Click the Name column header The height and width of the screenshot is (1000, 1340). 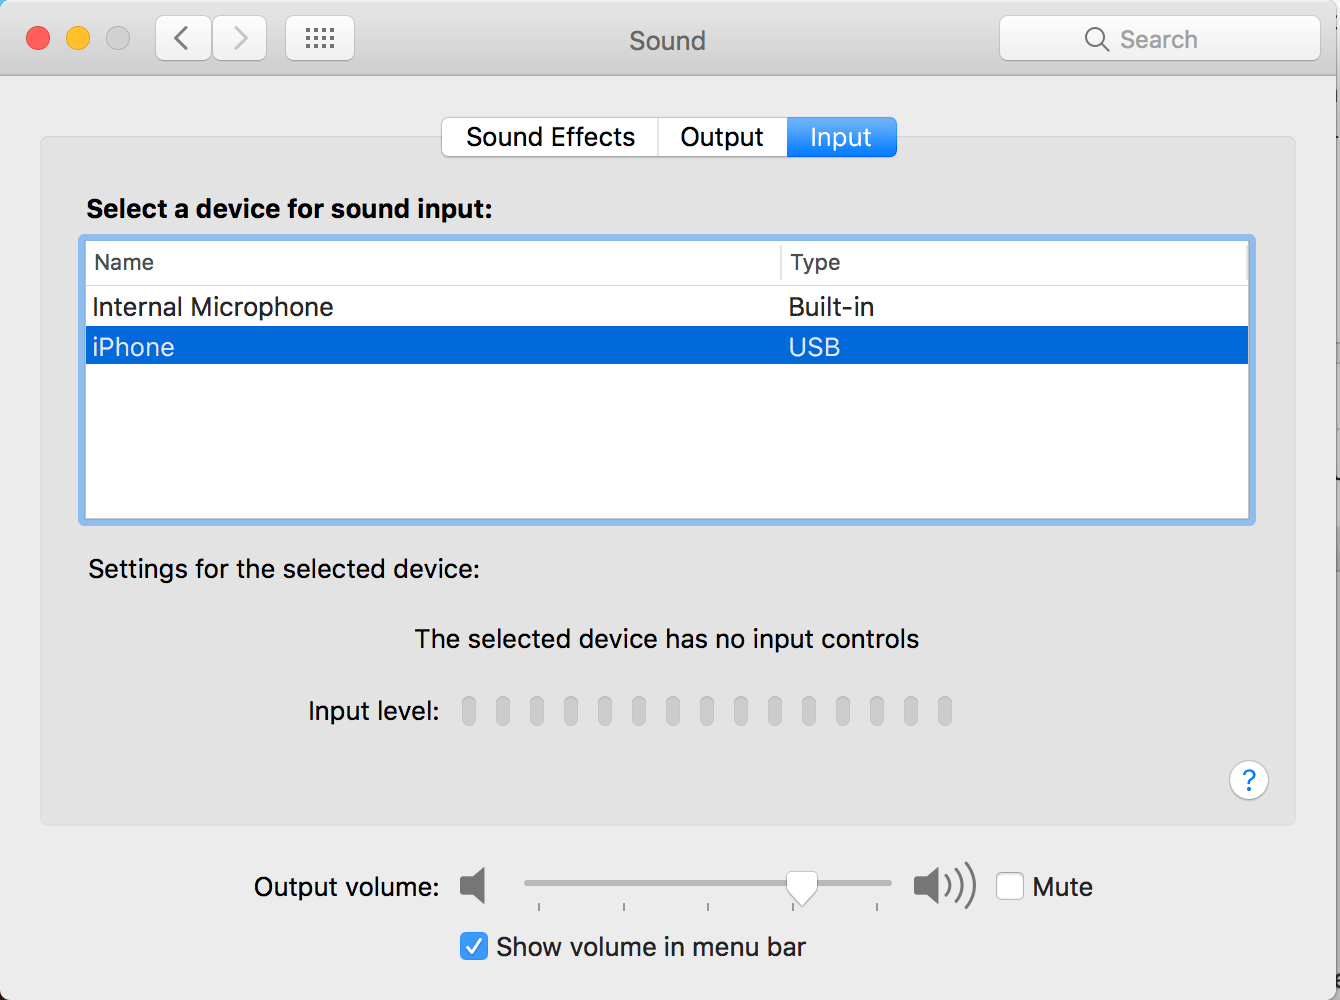123,262
